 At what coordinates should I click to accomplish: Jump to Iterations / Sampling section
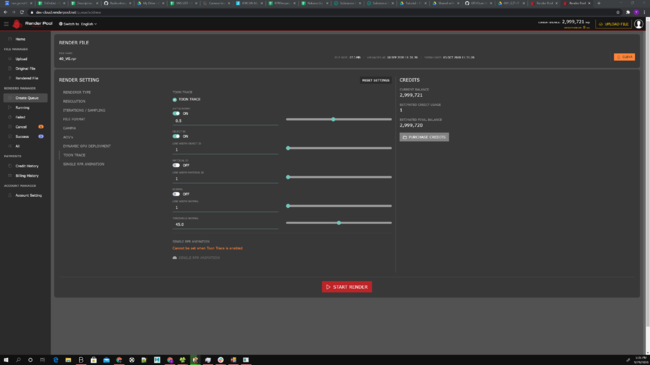84,110
